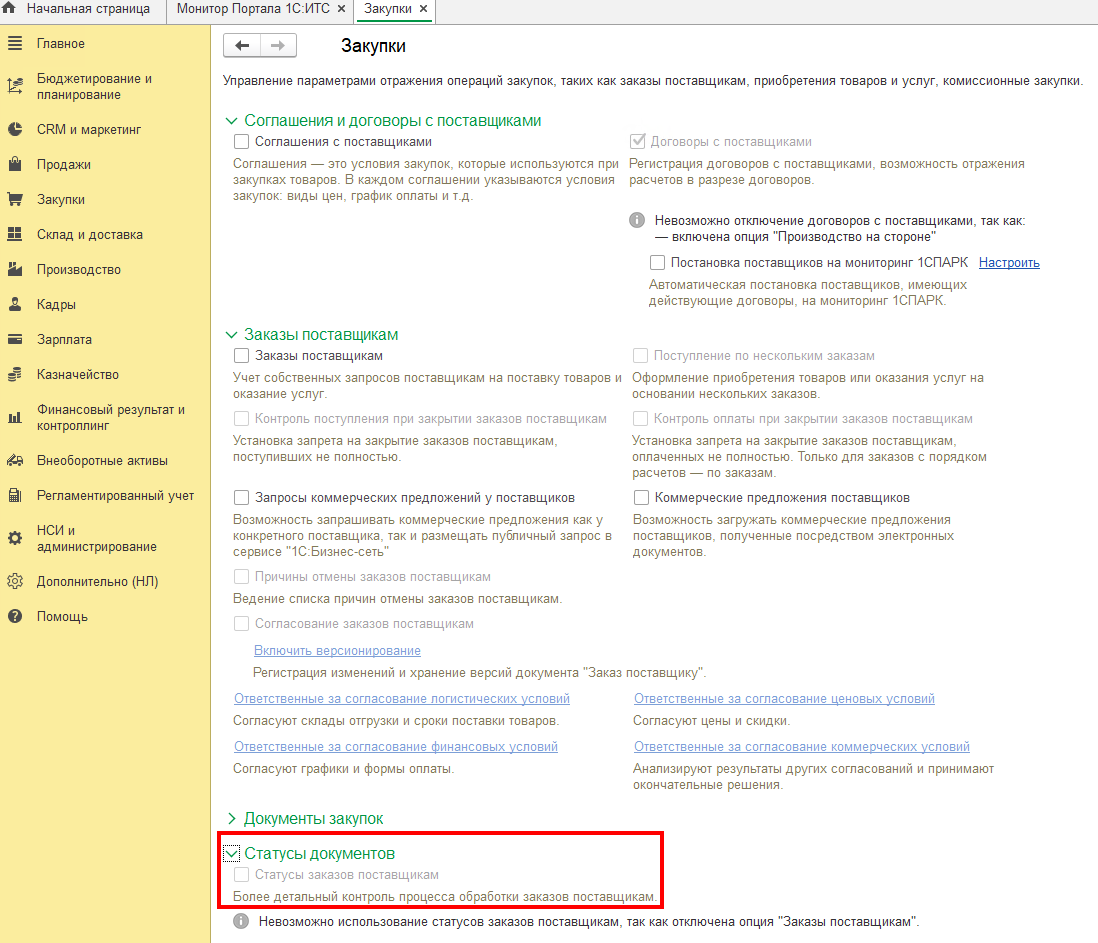Enable Постановка поставщиков на мониторинг 1СПАРК
This screenshot has width=1098, height=943.
[x=657, y=263]
